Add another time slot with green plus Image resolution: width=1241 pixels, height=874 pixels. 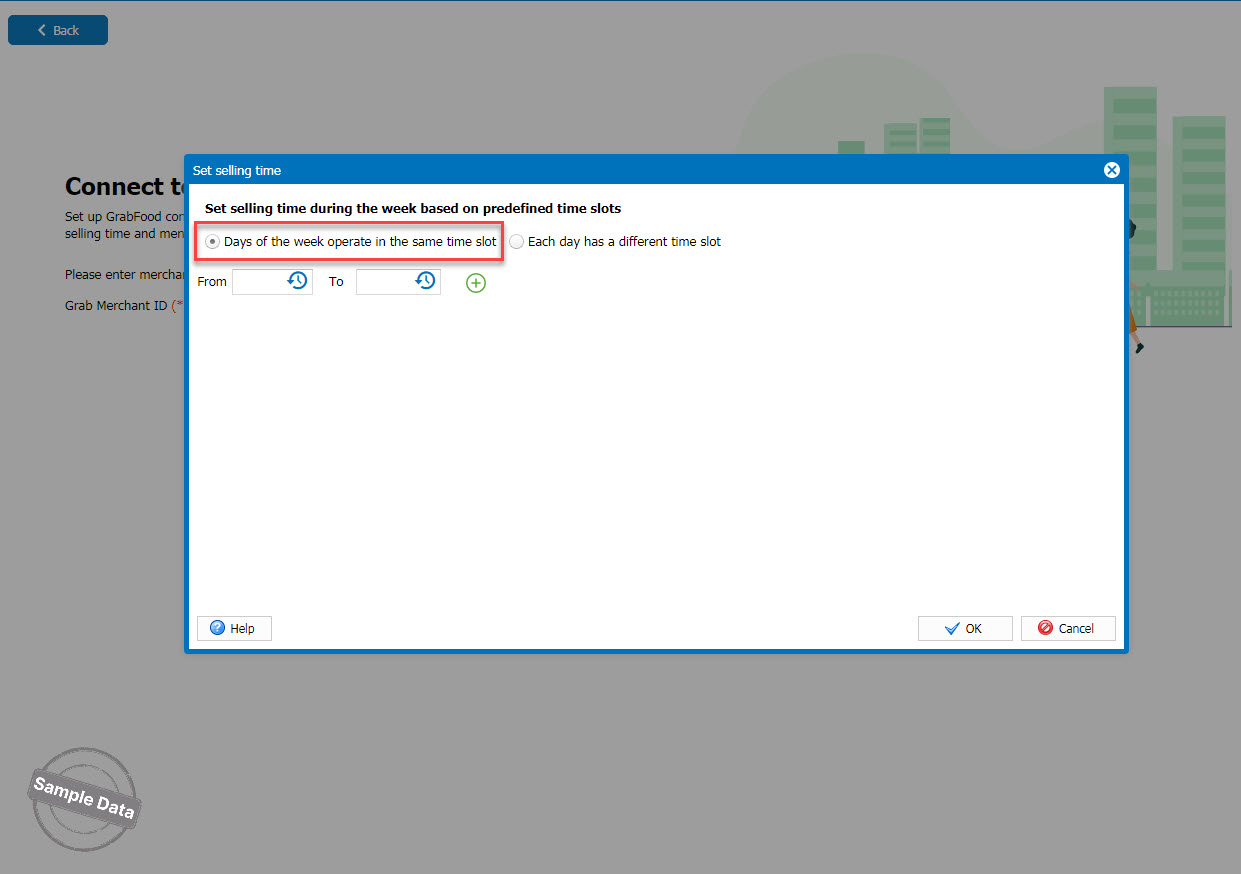(476, 283)
